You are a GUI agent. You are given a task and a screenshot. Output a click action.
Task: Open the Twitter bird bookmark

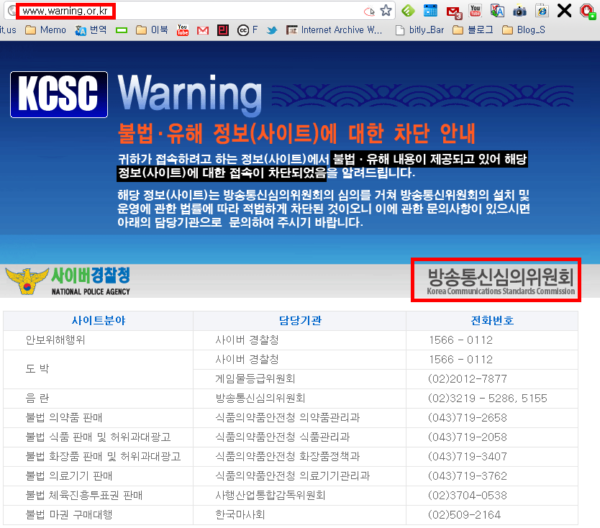[x=272, y=30]
